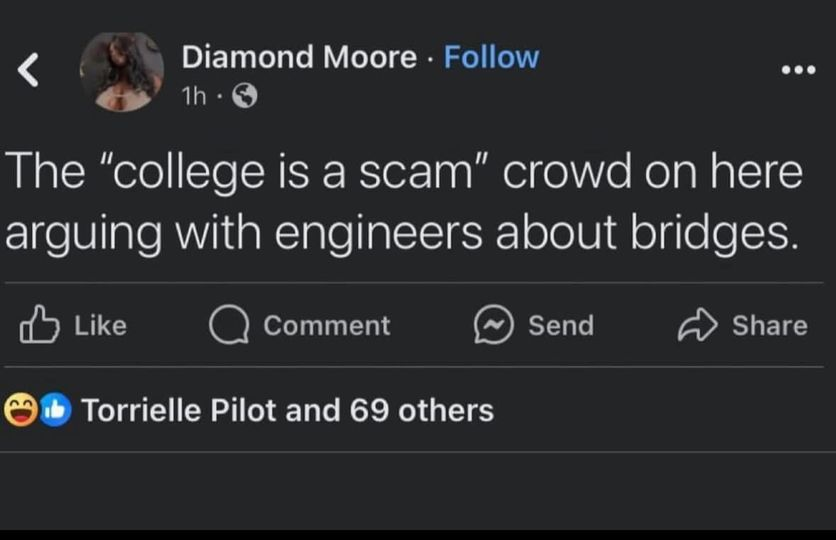Select the Share label

point(769,326)
